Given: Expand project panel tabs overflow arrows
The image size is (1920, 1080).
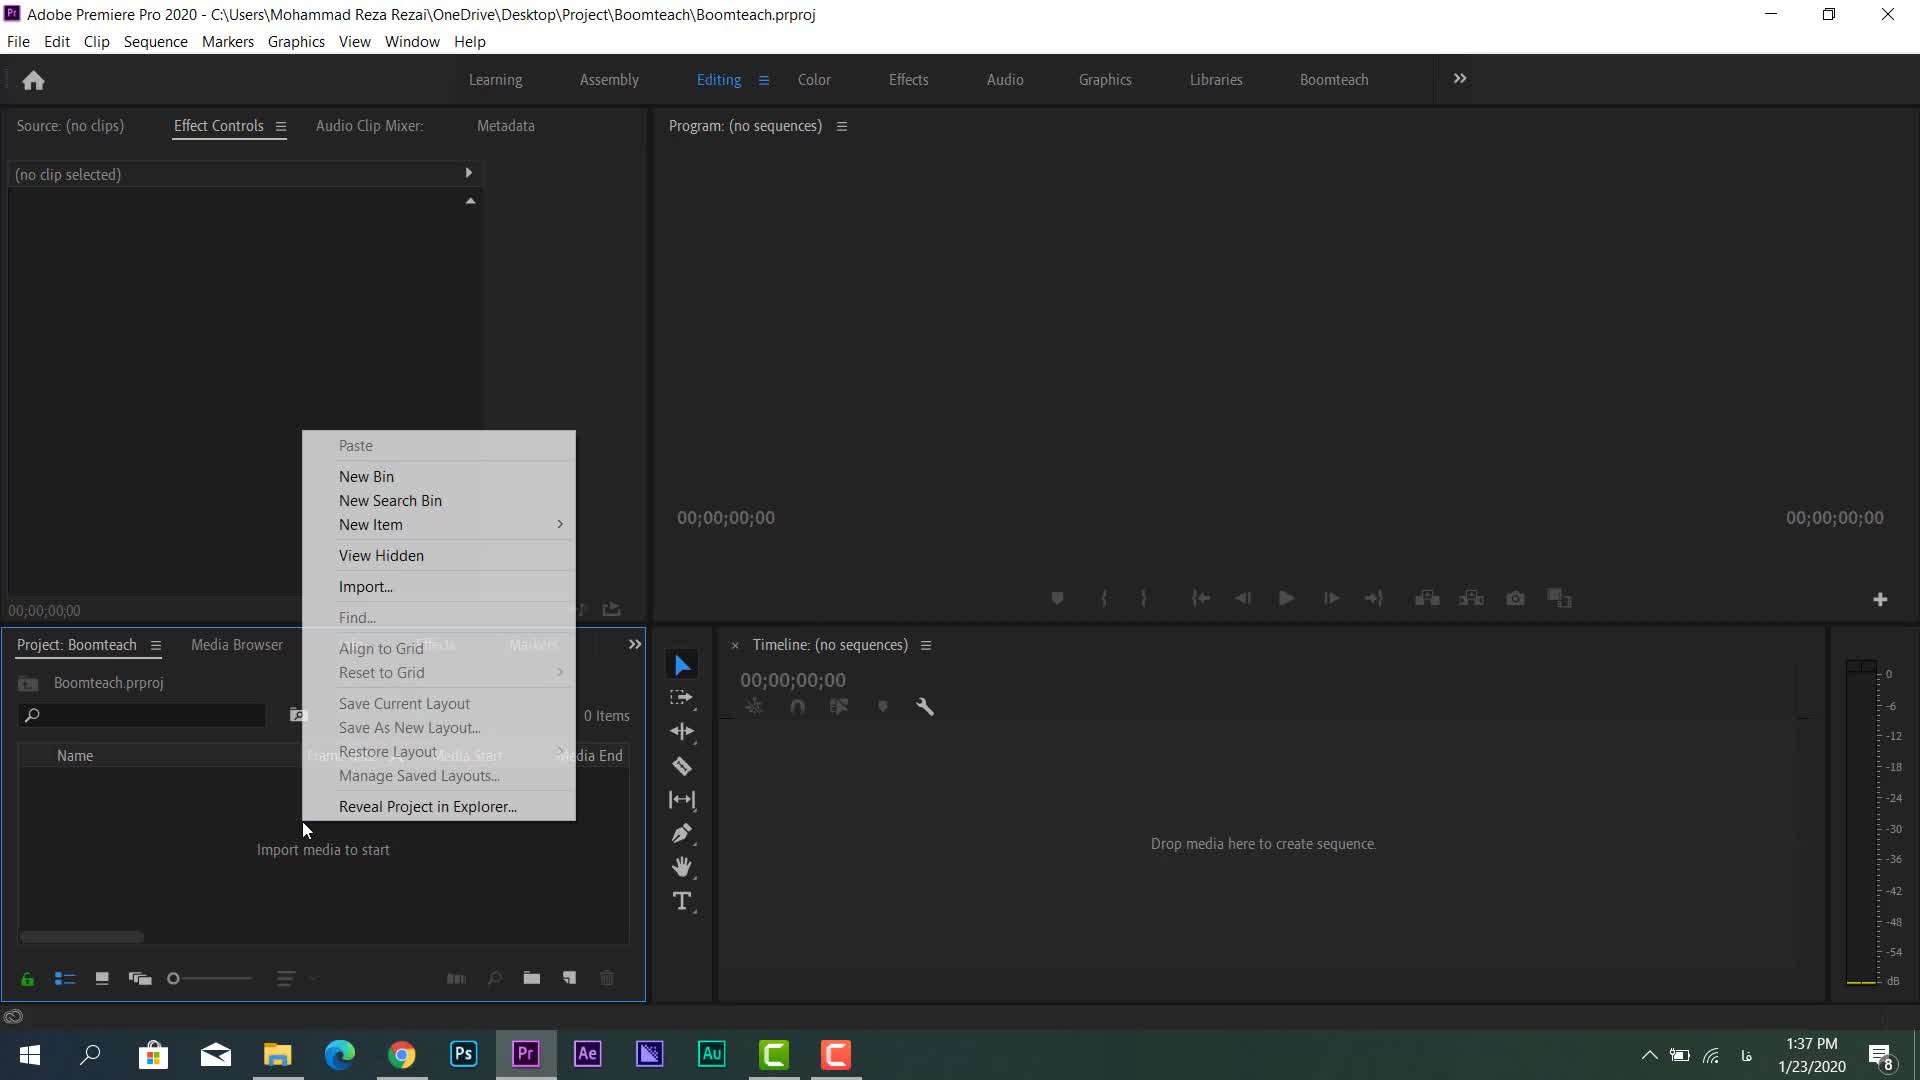Looking at the screenshot, I should pos(635,645).
